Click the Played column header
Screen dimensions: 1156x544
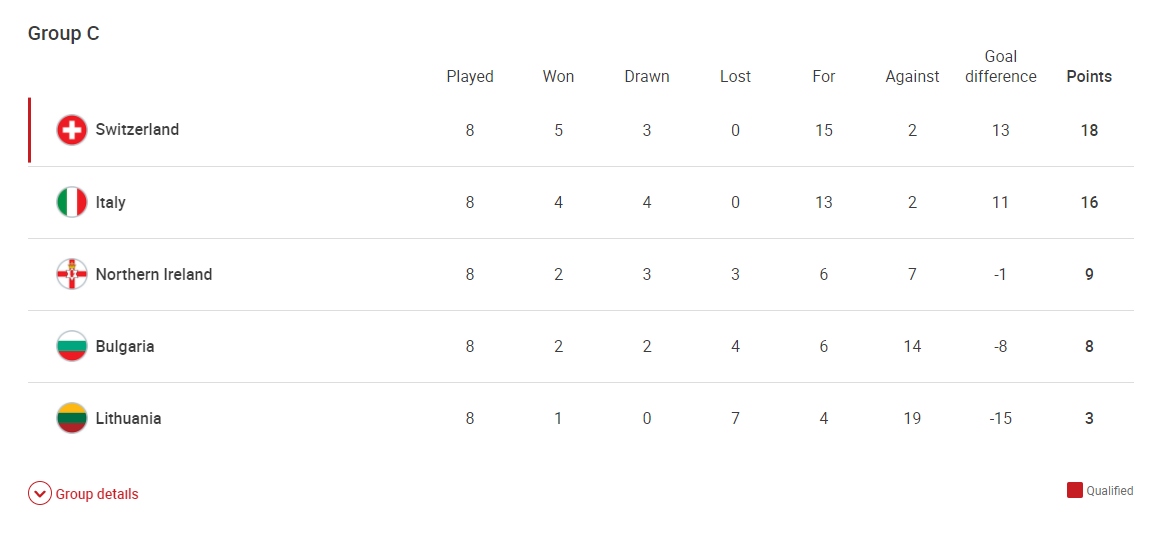coord(470,77)
